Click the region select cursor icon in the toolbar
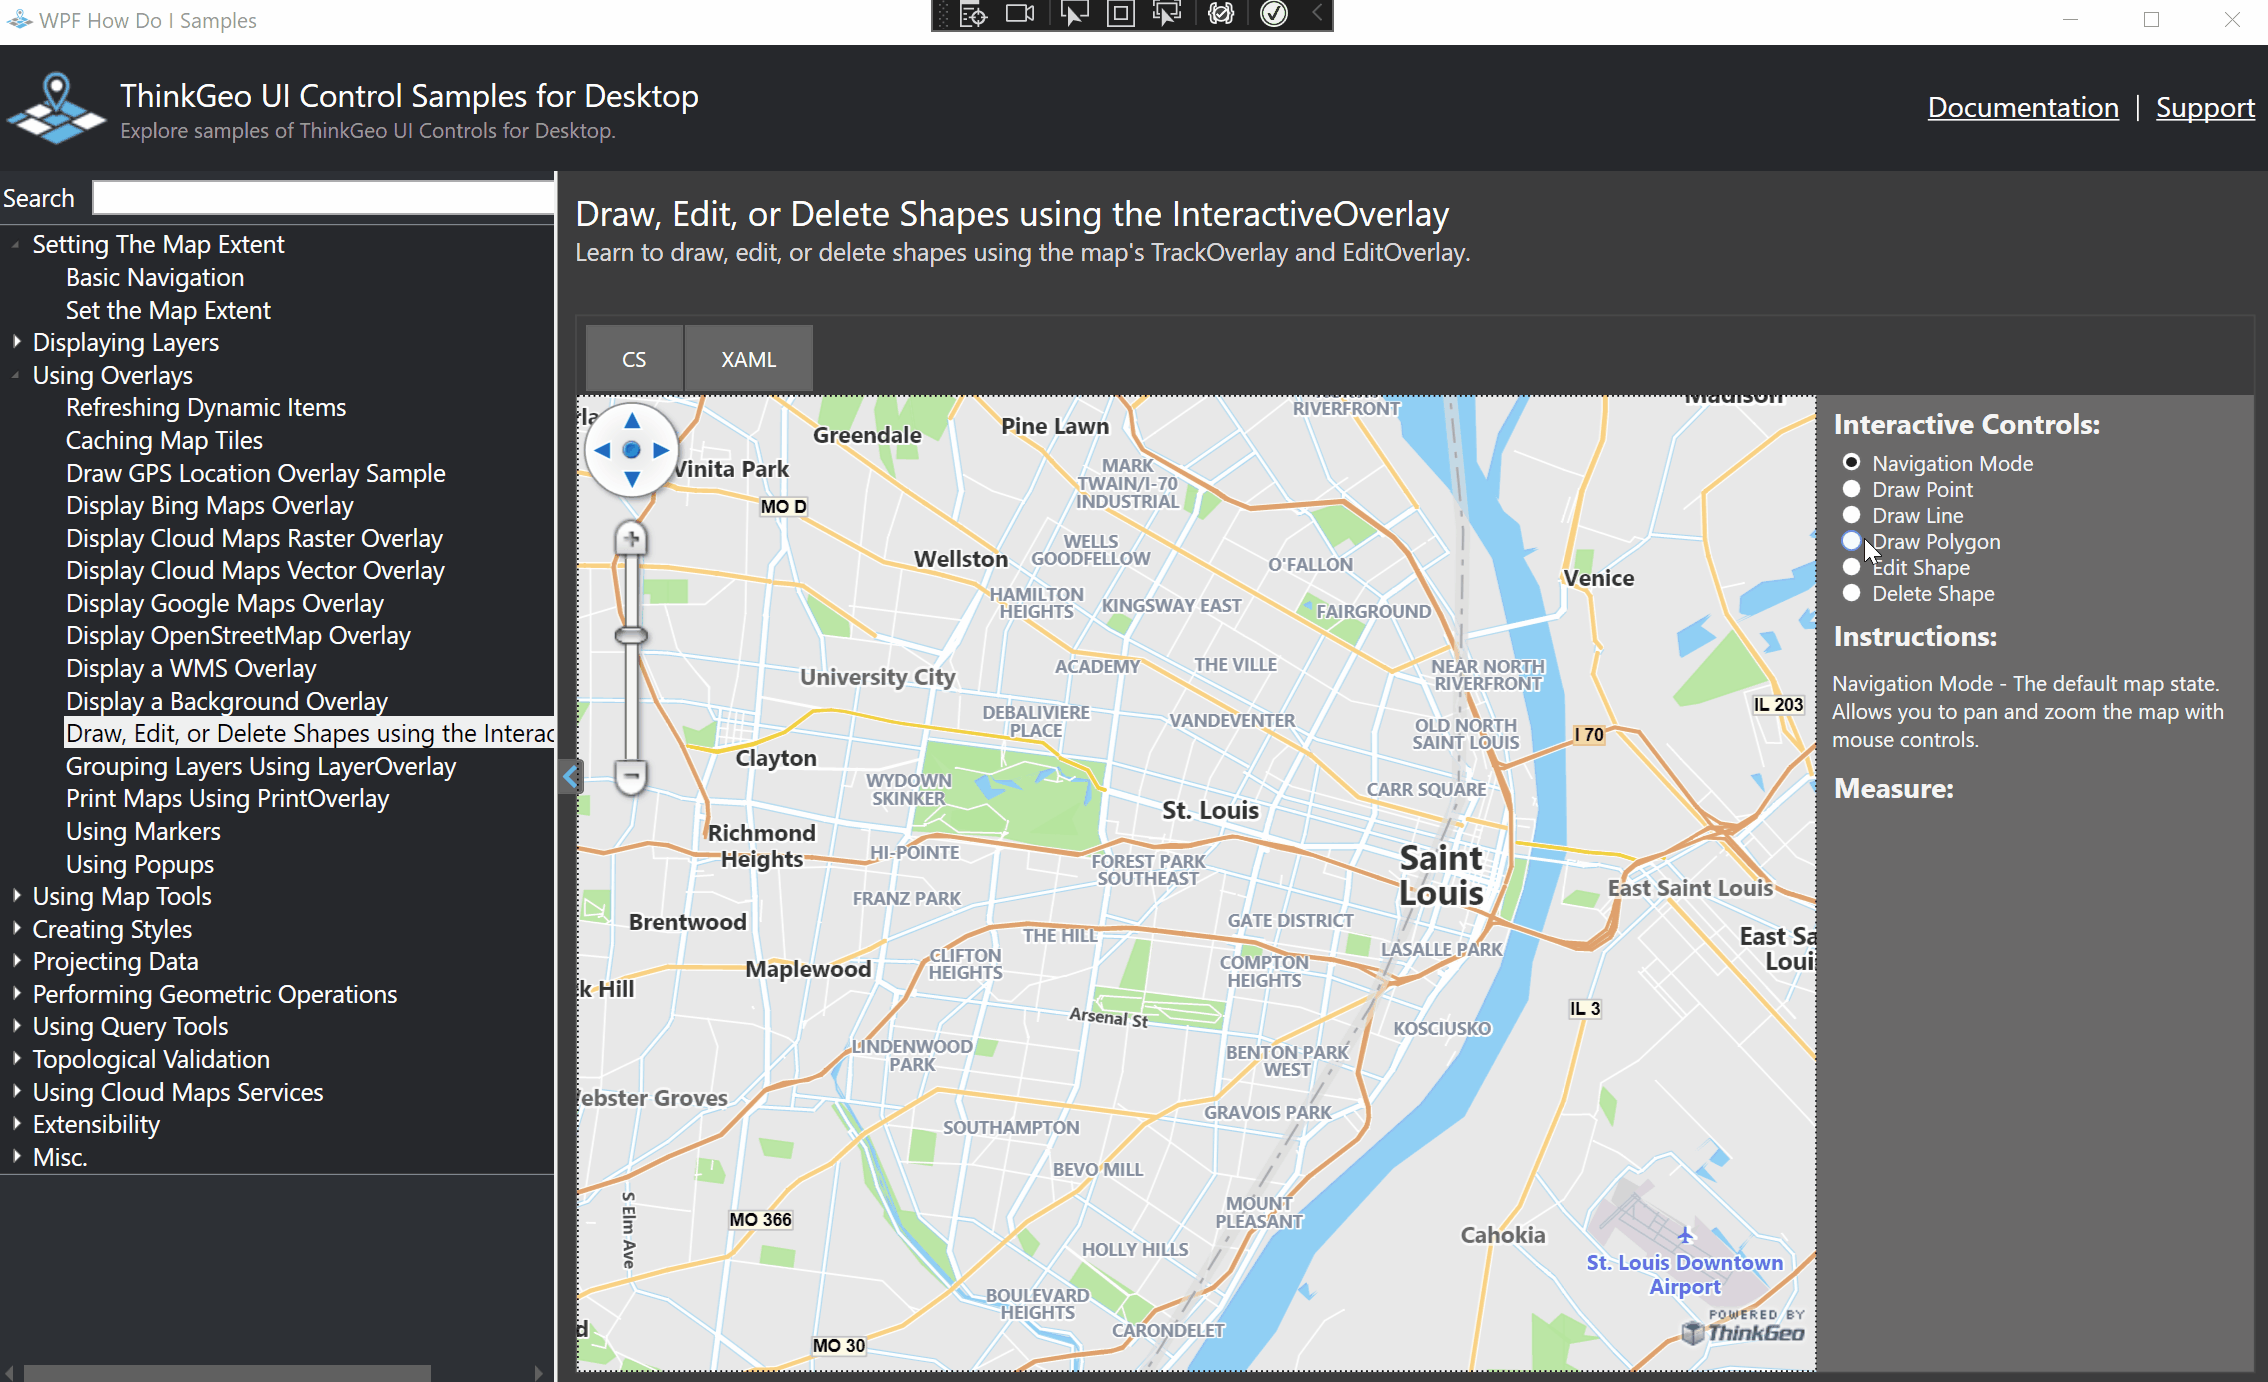The image size is (2268, 1382). point(1167,15)
